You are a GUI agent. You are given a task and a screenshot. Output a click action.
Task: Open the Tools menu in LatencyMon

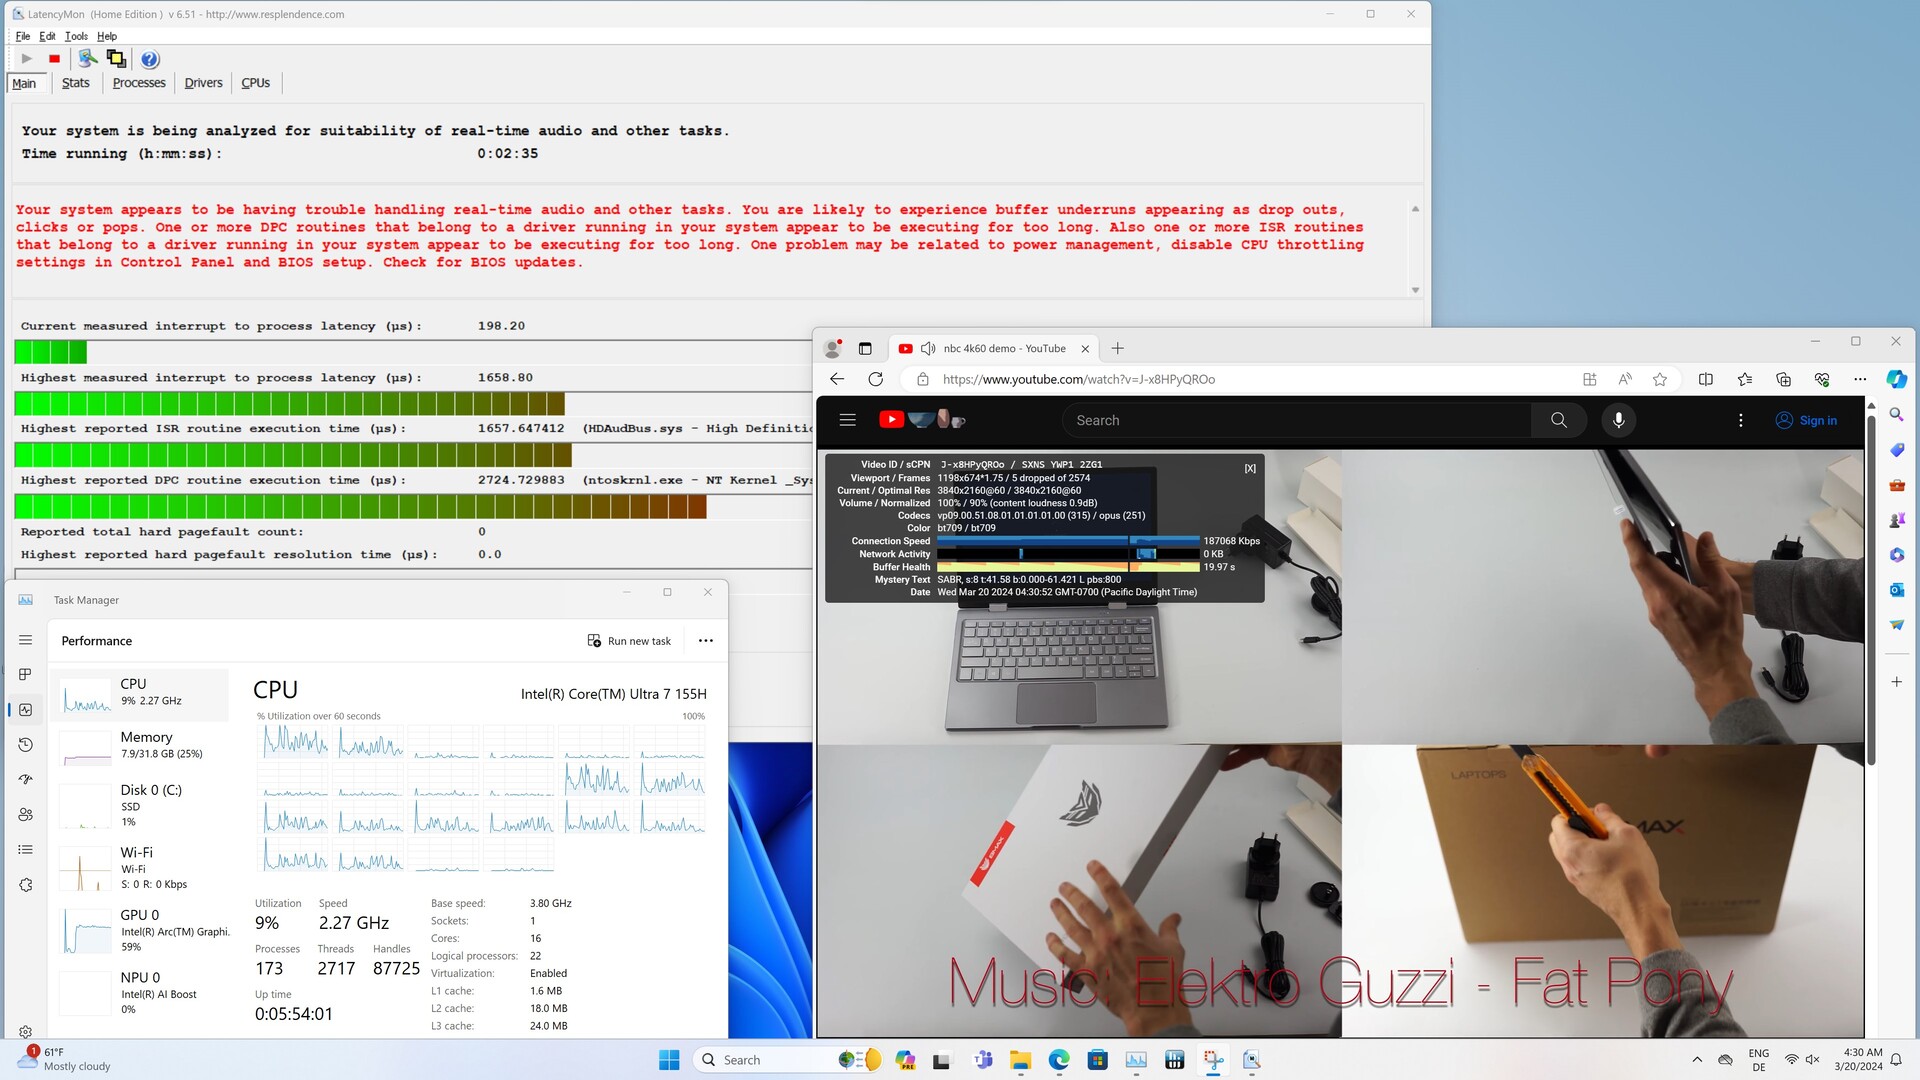(76, 36)
